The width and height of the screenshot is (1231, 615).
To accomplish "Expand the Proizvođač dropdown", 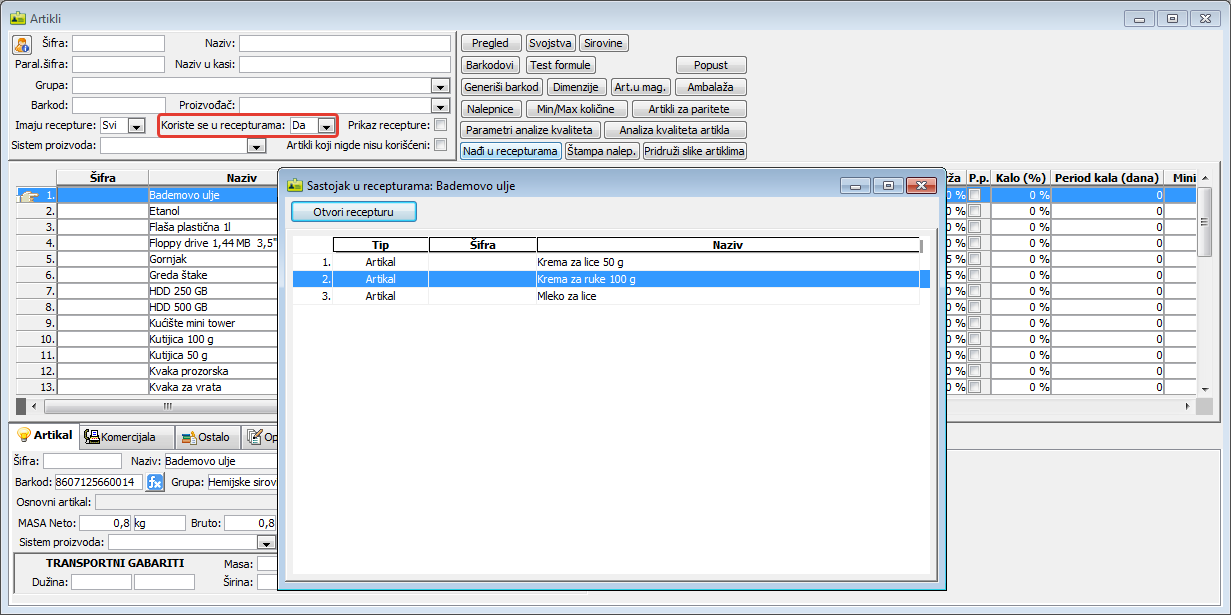I will 439,106.
